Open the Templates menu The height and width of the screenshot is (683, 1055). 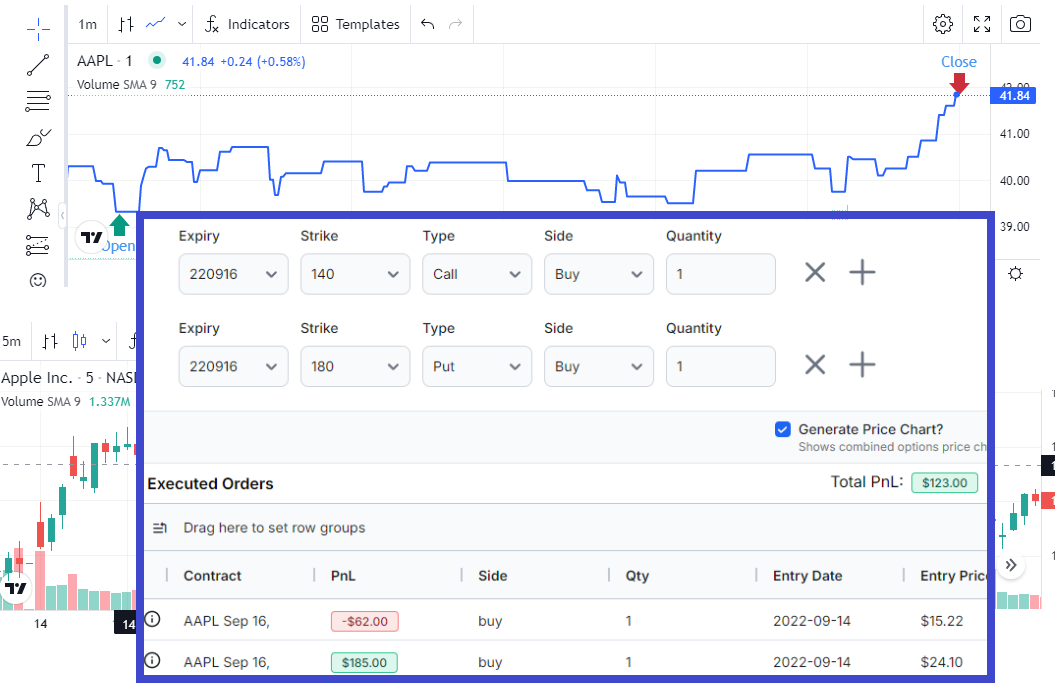[355, 25]
